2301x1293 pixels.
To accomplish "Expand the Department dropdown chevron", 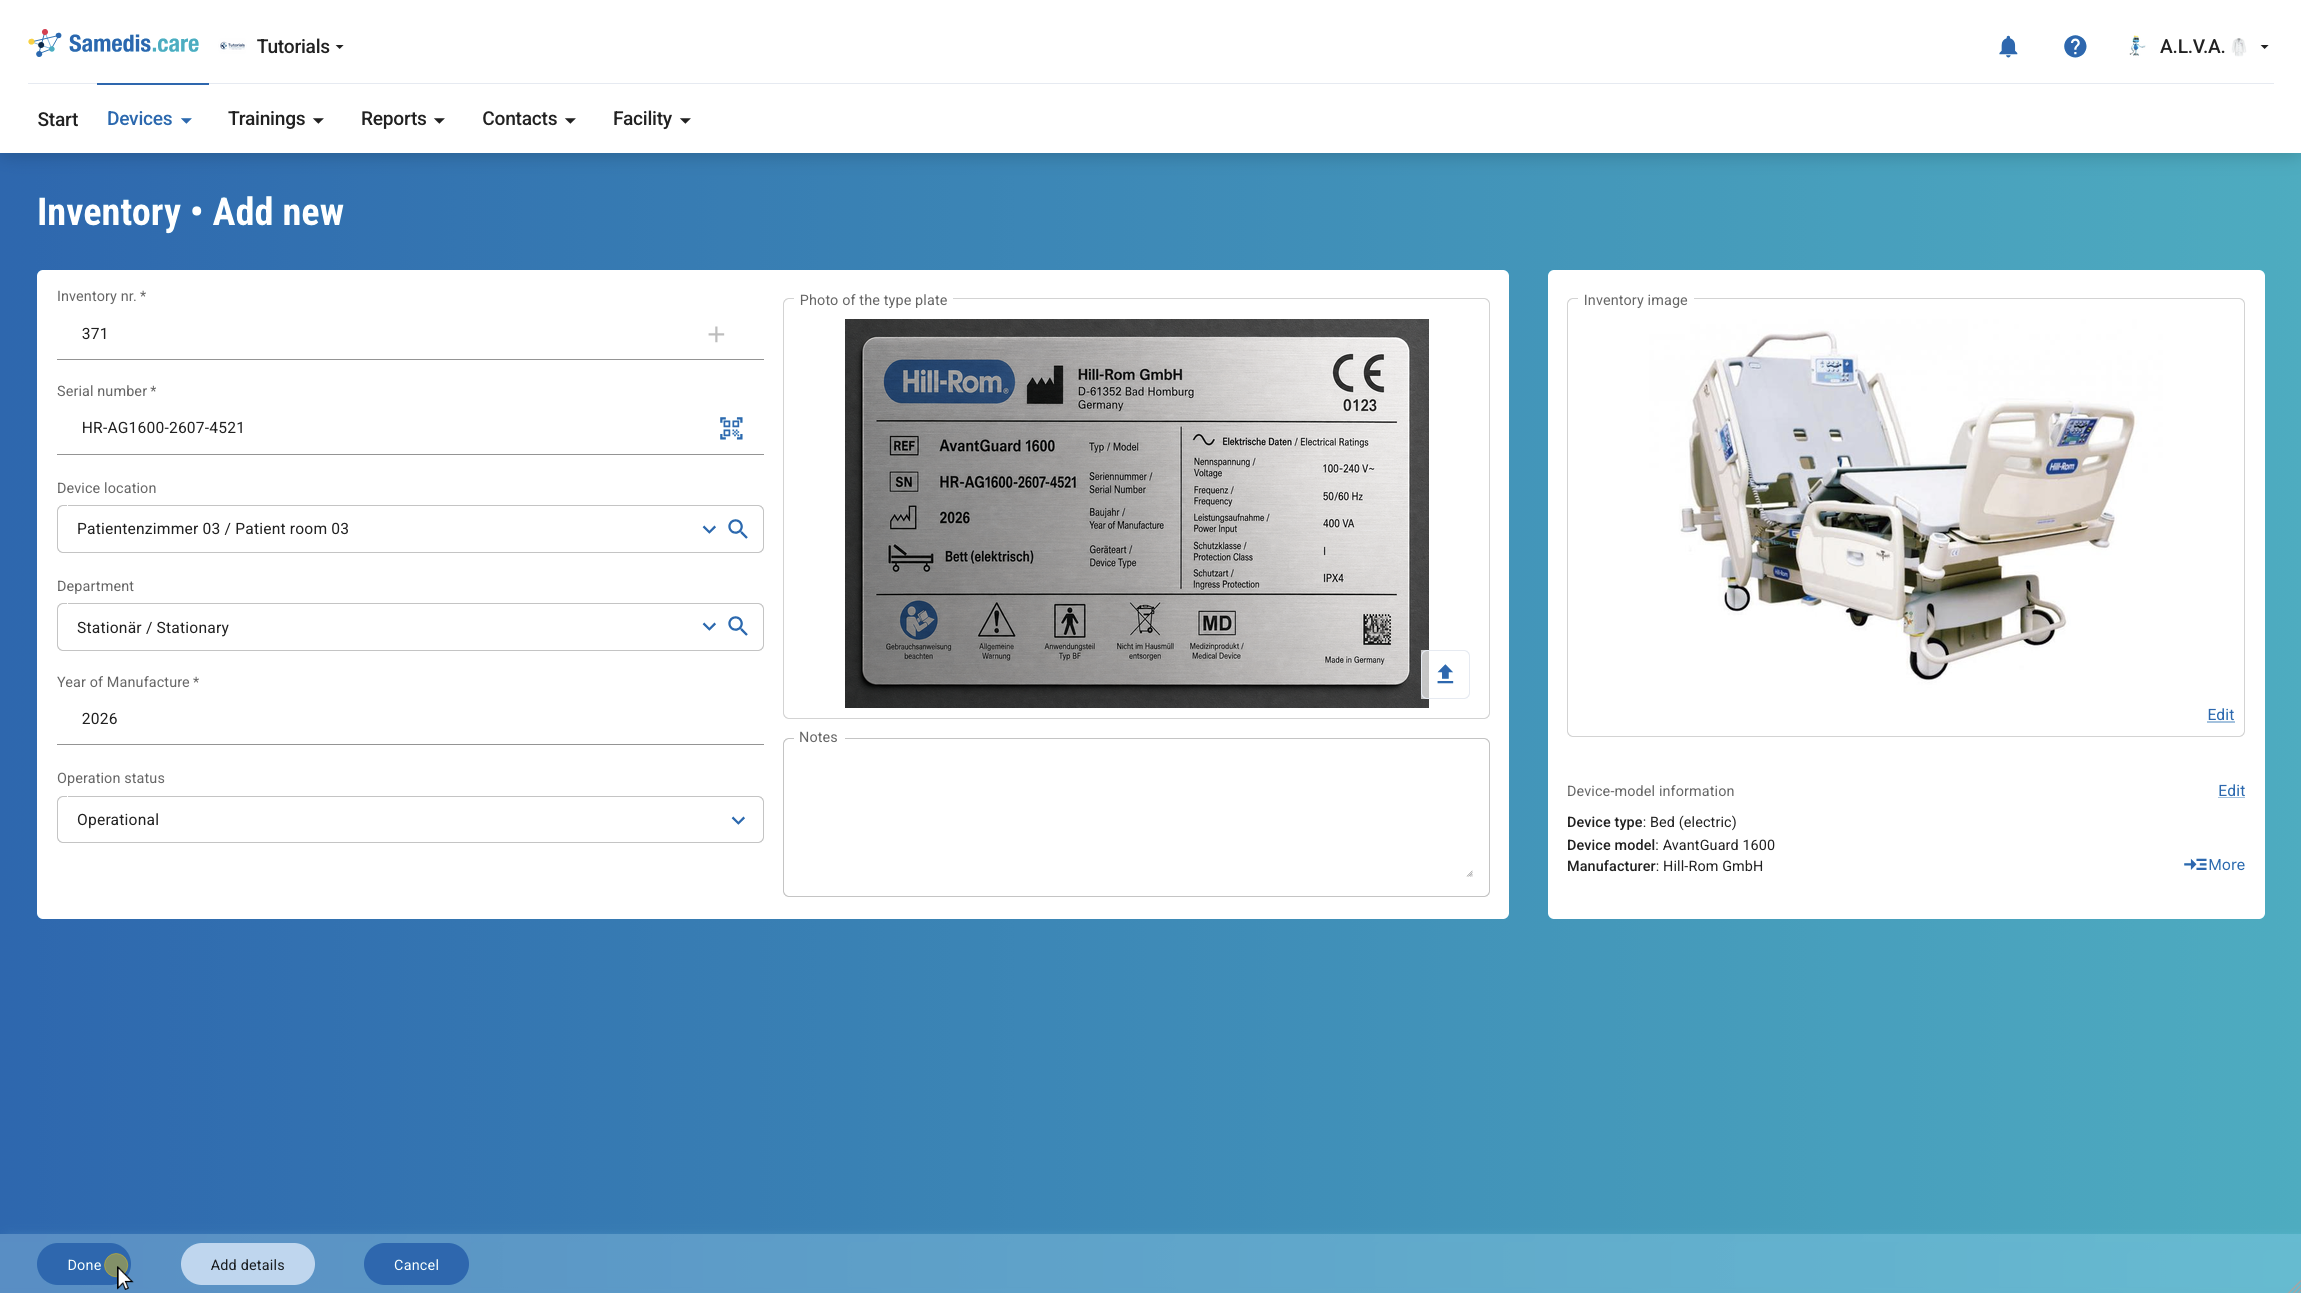I will pos(709,627).
